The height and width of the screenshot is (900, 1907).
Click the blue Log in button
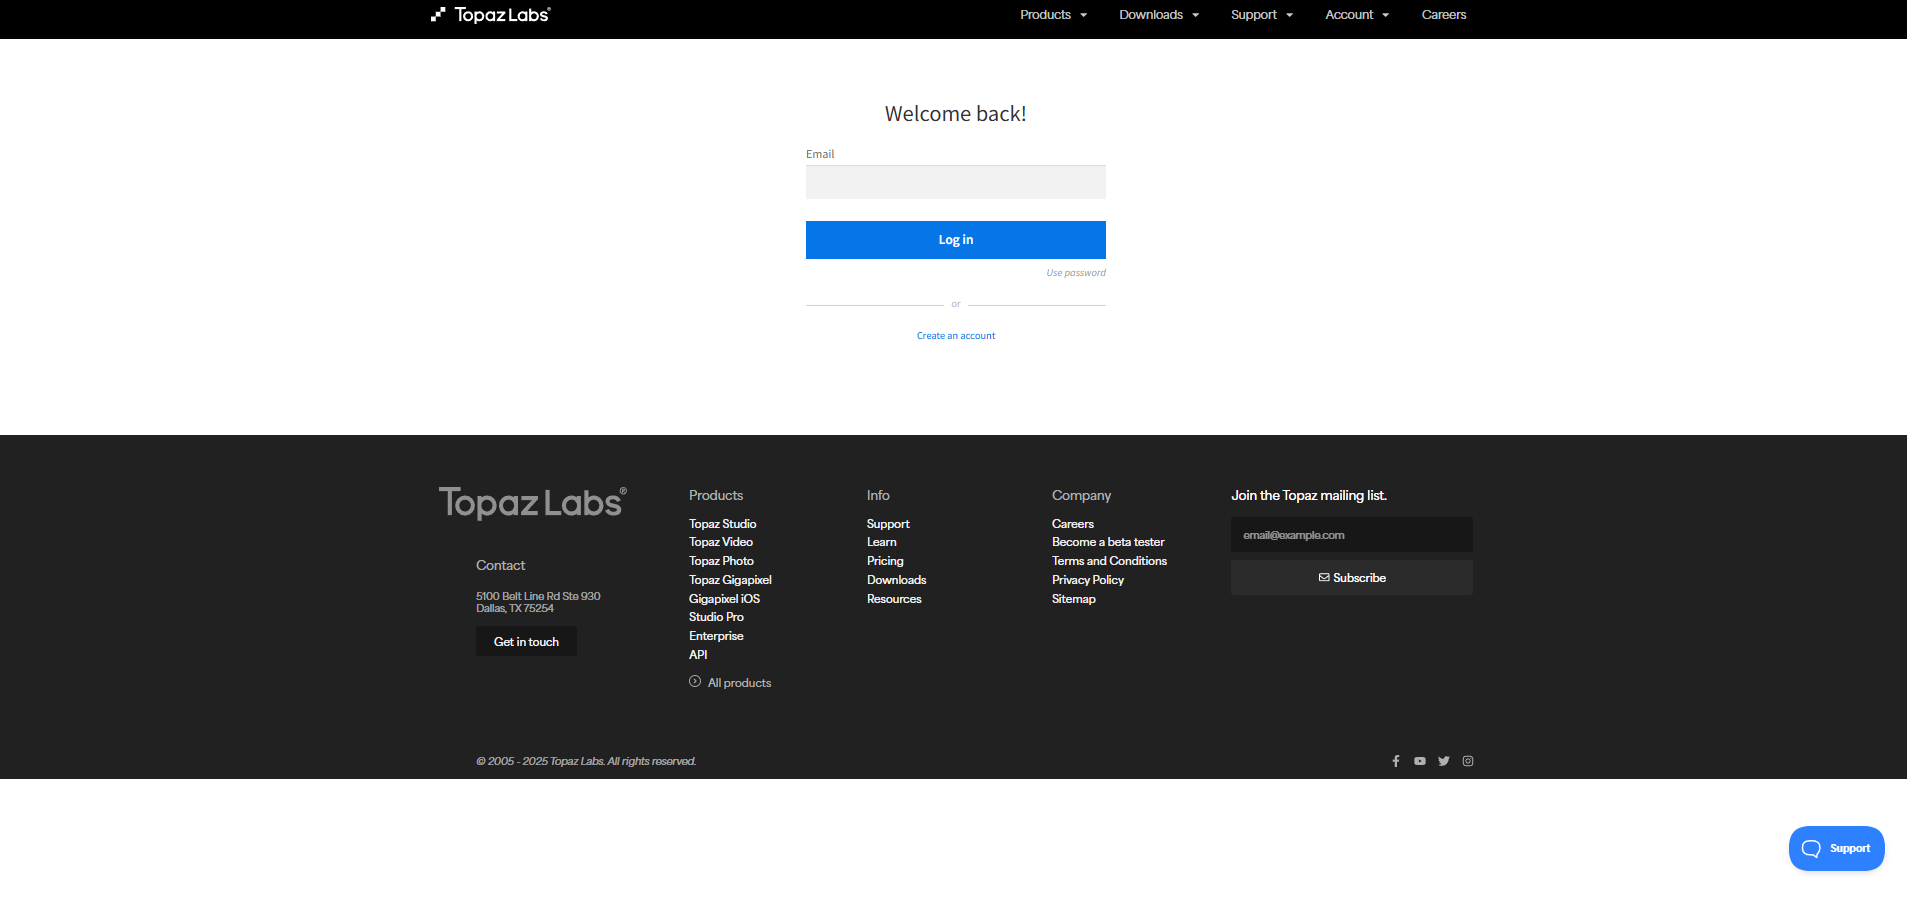coord(956,240)
